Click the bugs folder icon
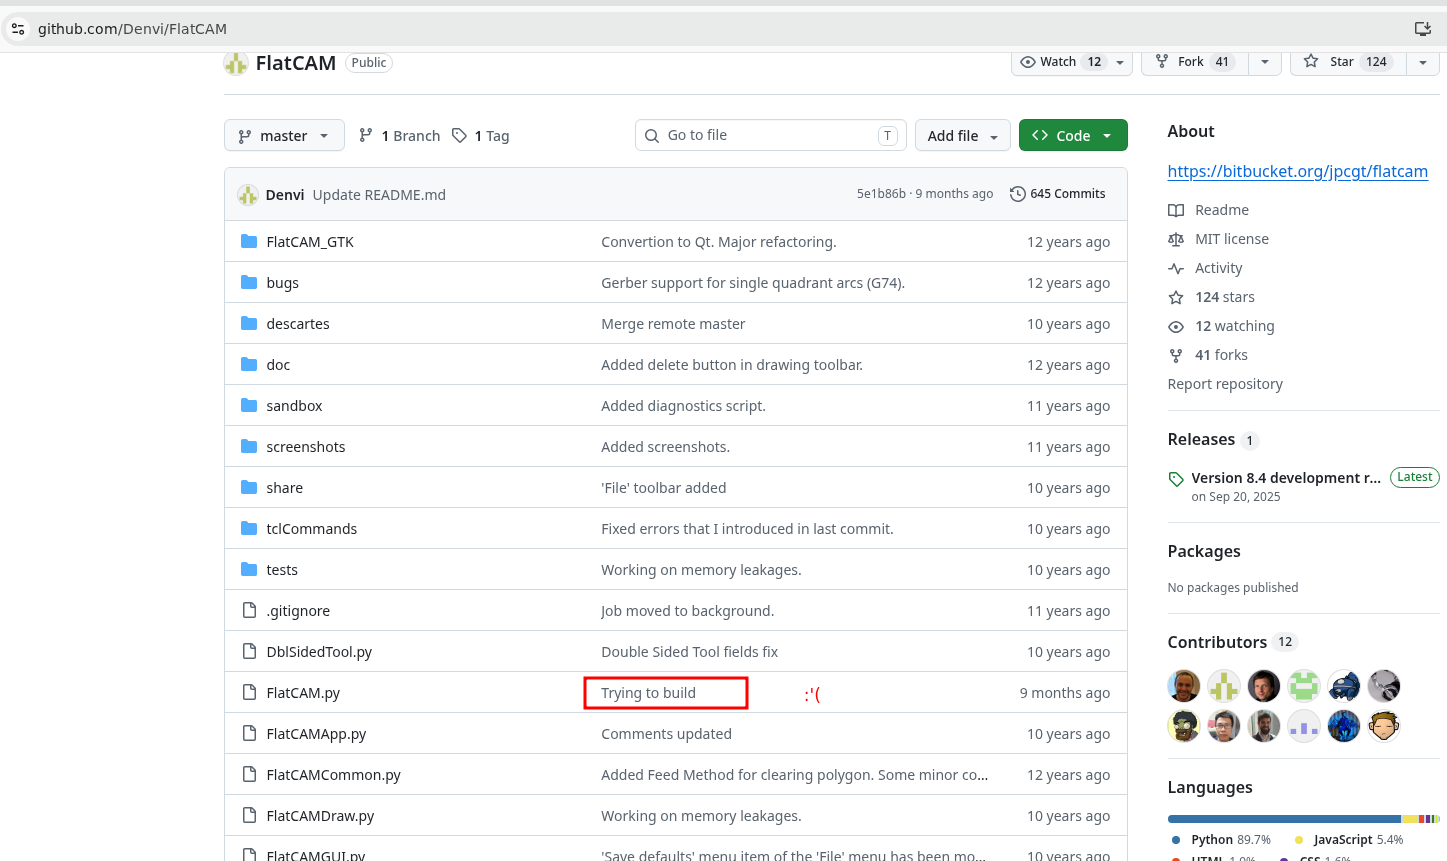Viewport: 1447px width, 861px height. [x=249, y=282]
